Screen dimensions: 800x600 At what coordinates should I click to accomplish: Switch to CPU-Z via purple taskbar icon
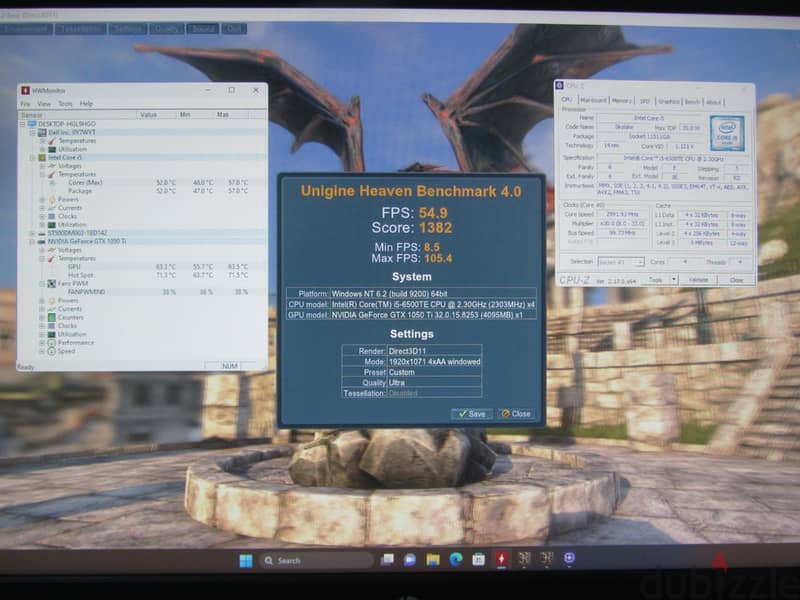pyautogui.click(x=569, y=559)
